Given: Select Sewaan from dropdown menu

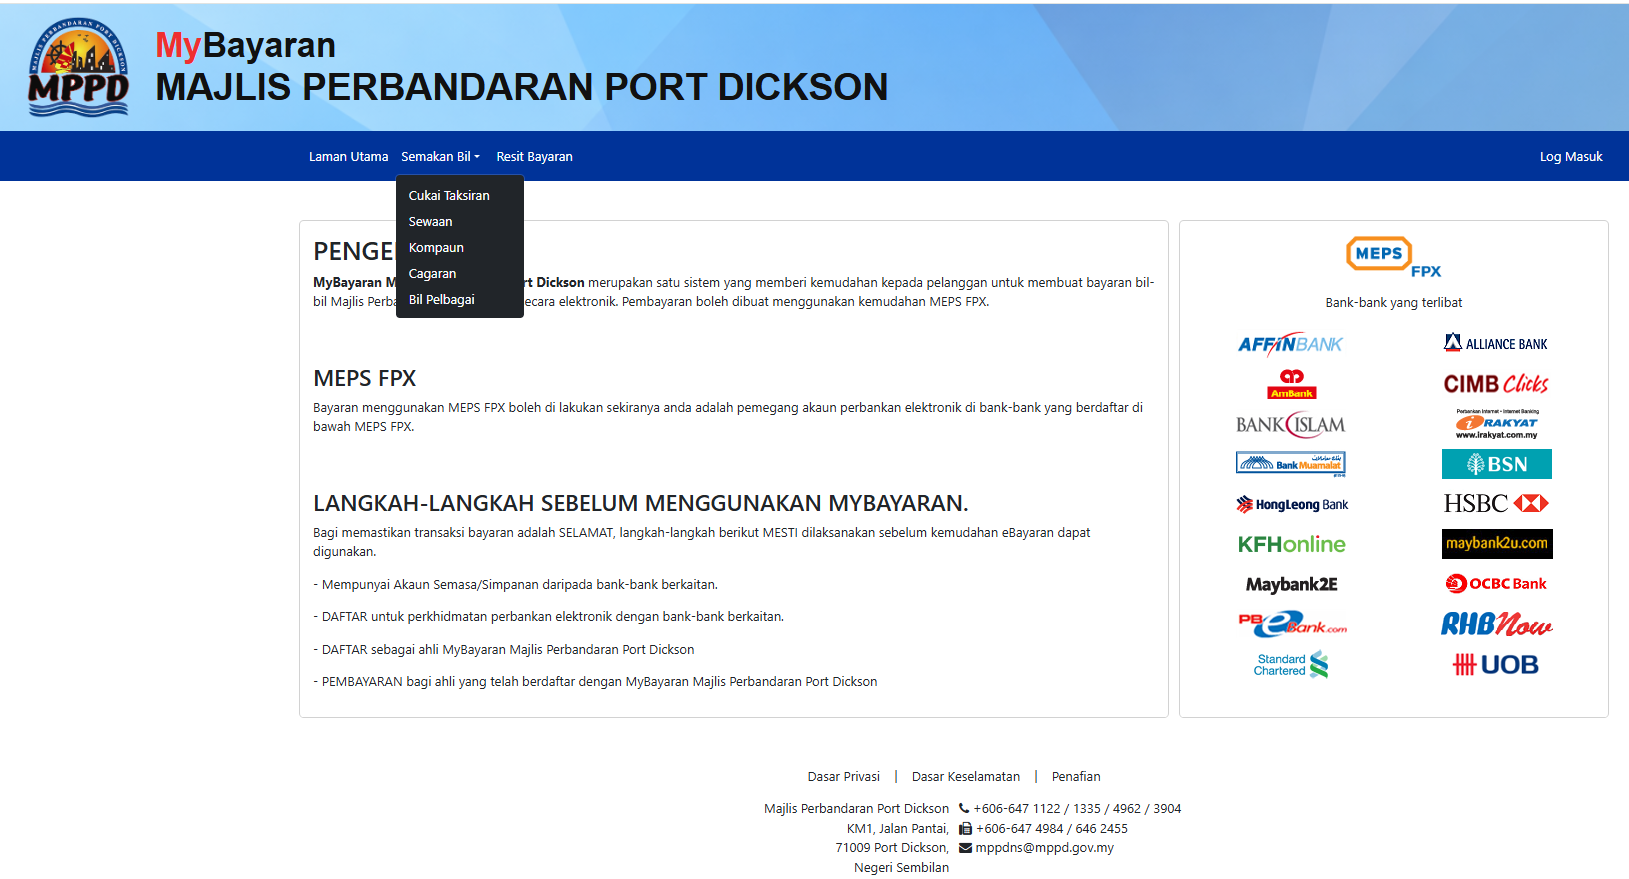Looking at the screenshot, I should click(460, 222).
